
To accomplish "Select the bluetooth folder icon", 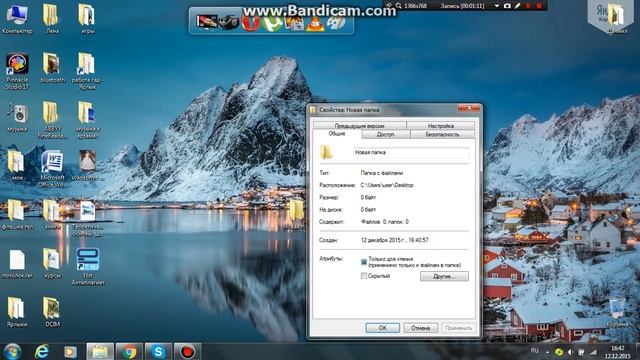I will coord(52,68).
